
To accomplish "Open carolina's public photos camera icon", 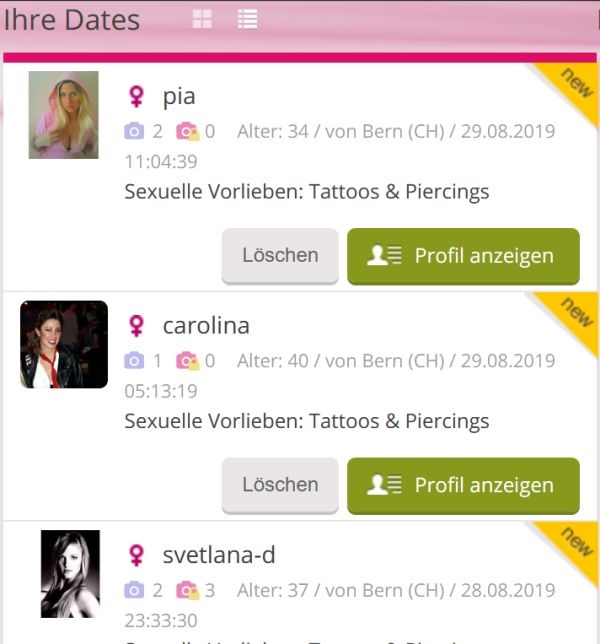I will pos(134,361).
